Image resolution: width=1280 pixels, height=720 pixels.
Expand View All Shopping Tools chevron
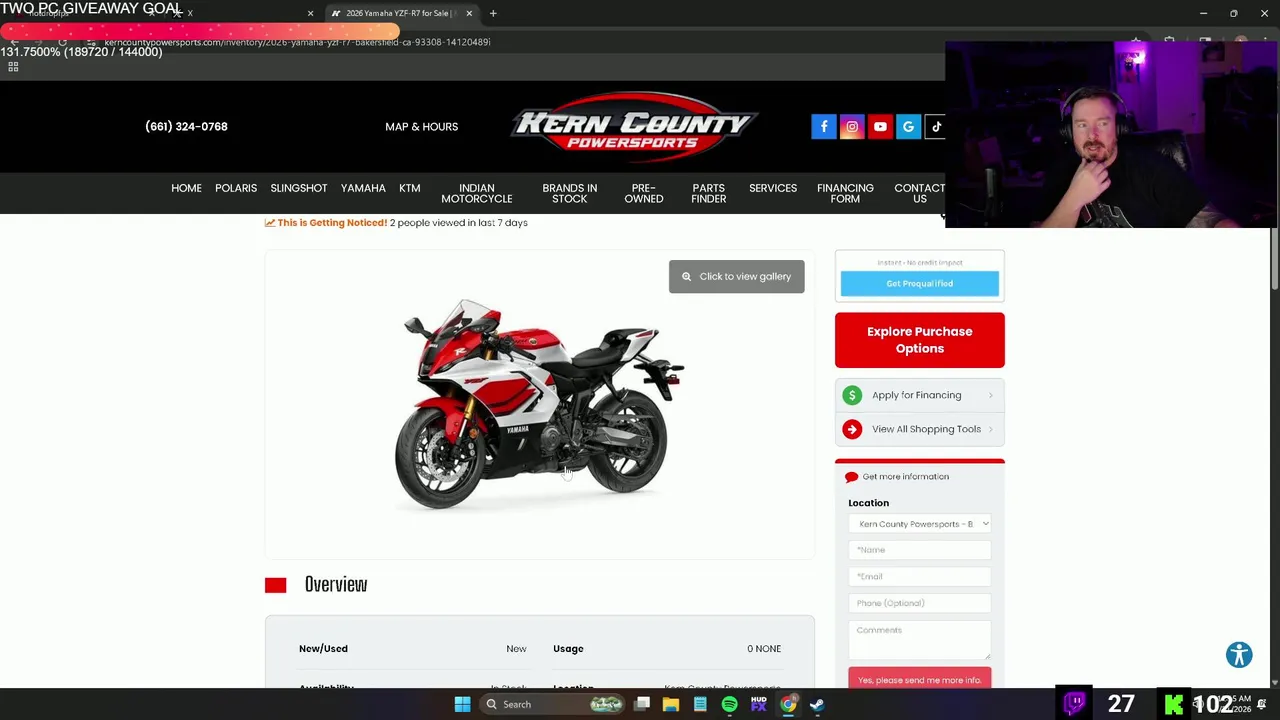(x=990, y=429)
